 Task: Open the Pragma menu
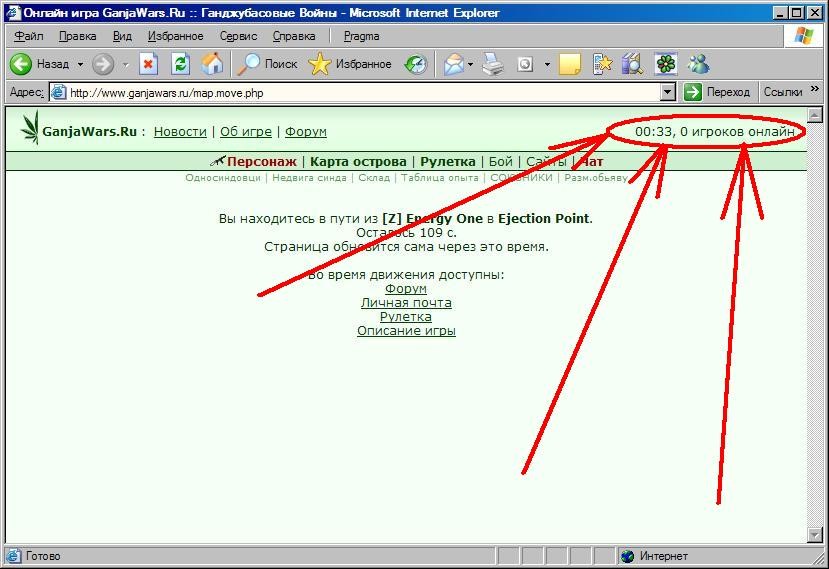pyautogui.click(x=362, y=36)
